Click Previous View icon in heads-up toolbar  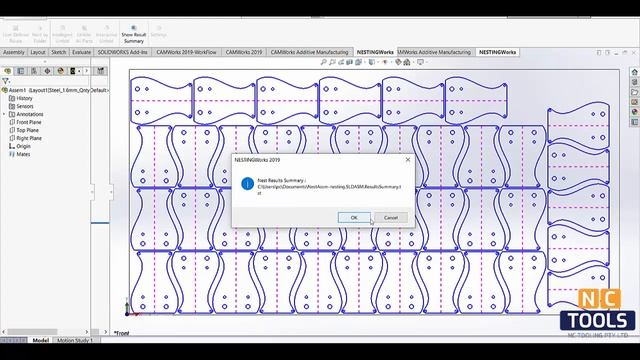point(341,62)
